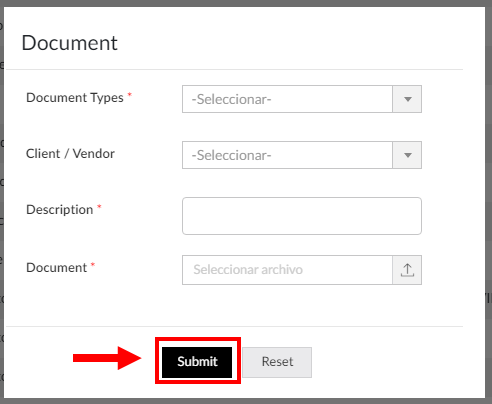Screen dimensions: 492x404
Task: Click the Seleccionar archivo file field
Action: click(287, 270)
